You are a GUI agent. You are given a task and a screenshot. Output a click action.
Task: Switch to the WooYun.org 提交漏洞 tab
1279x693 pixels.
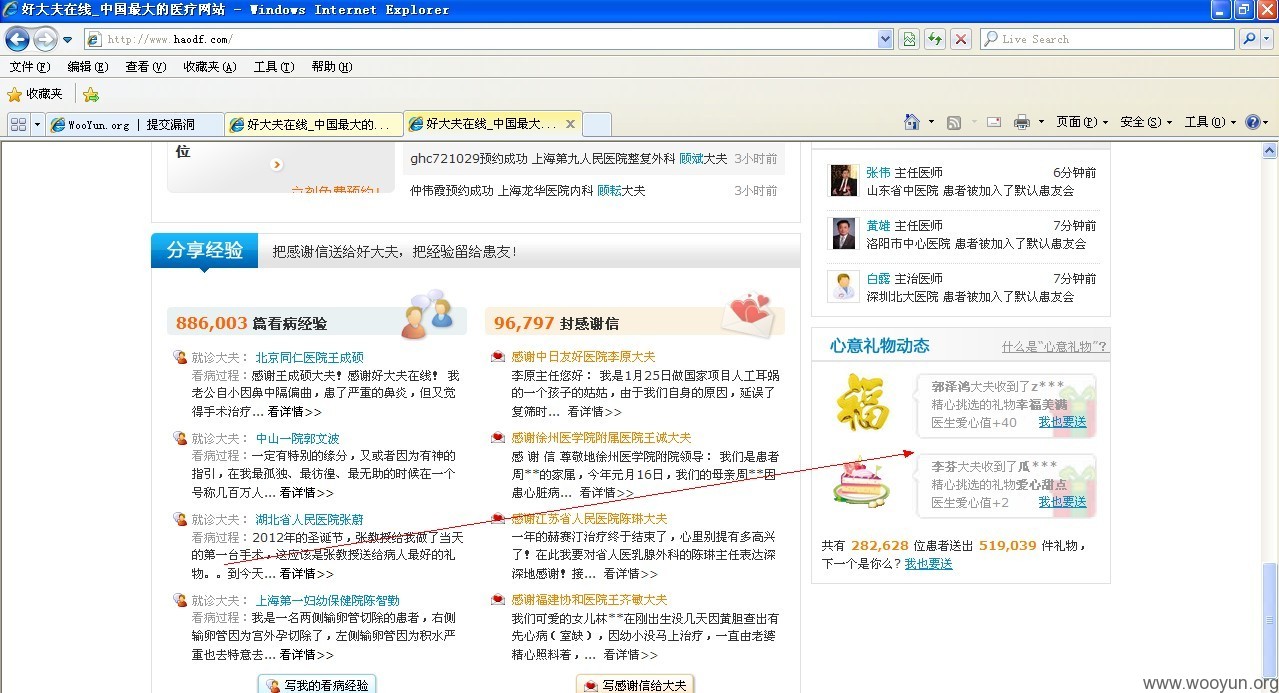(134, 125)
